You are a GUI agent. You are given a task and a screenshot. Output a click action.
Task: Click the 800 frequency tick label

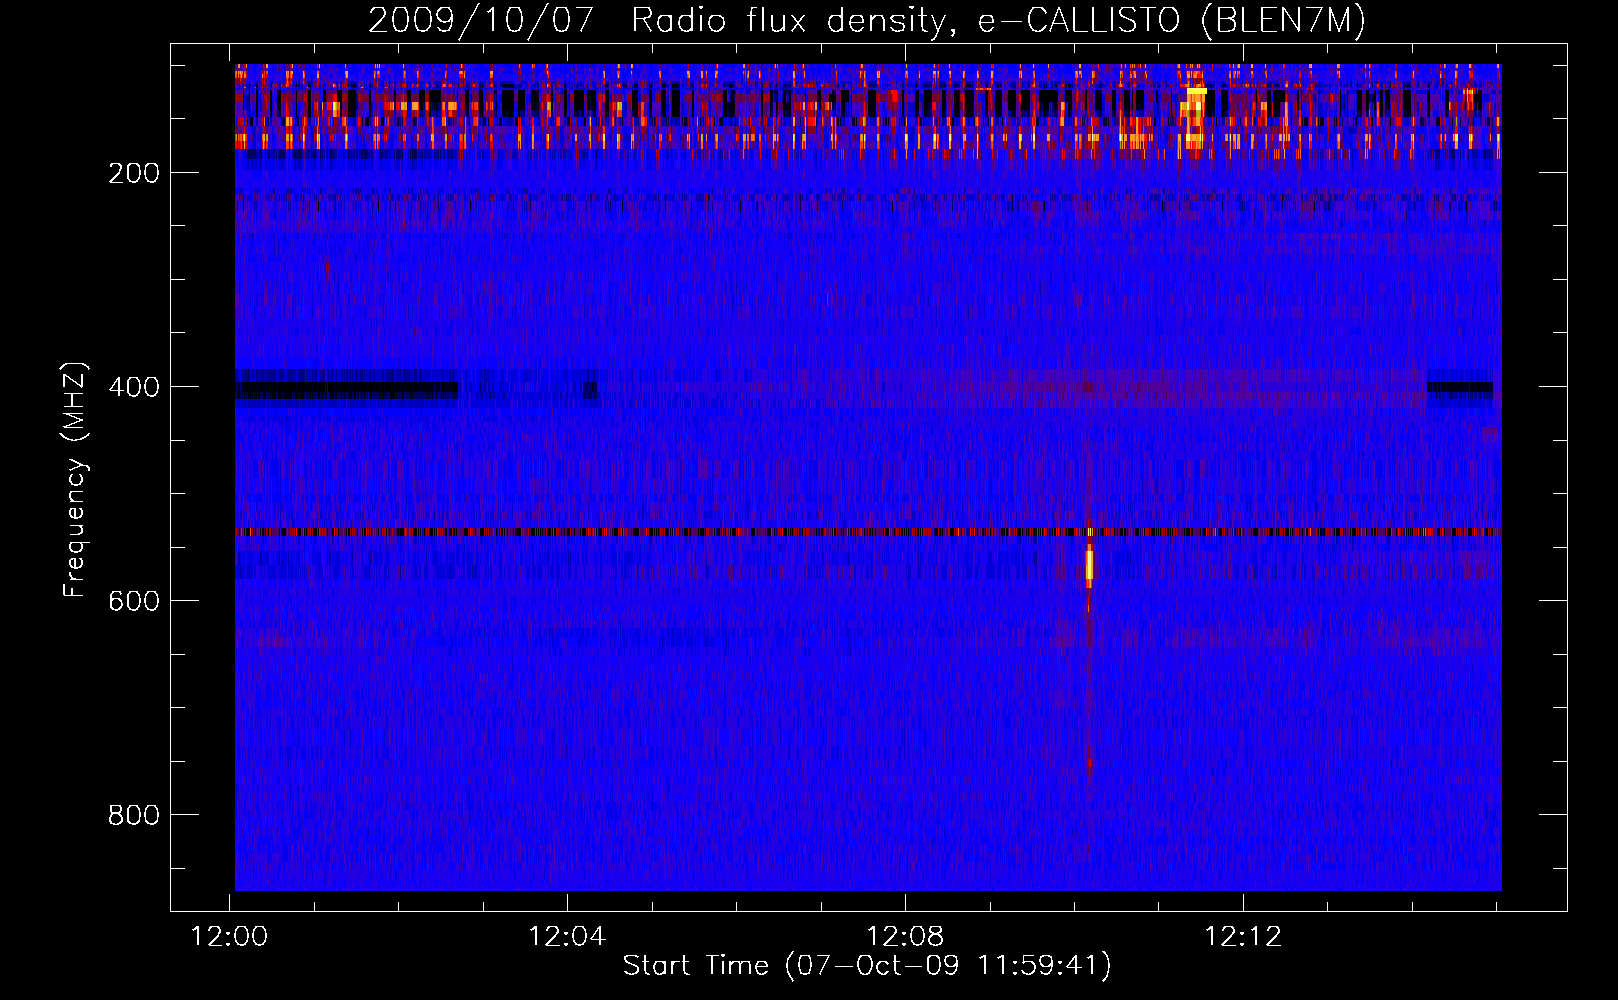134,815
